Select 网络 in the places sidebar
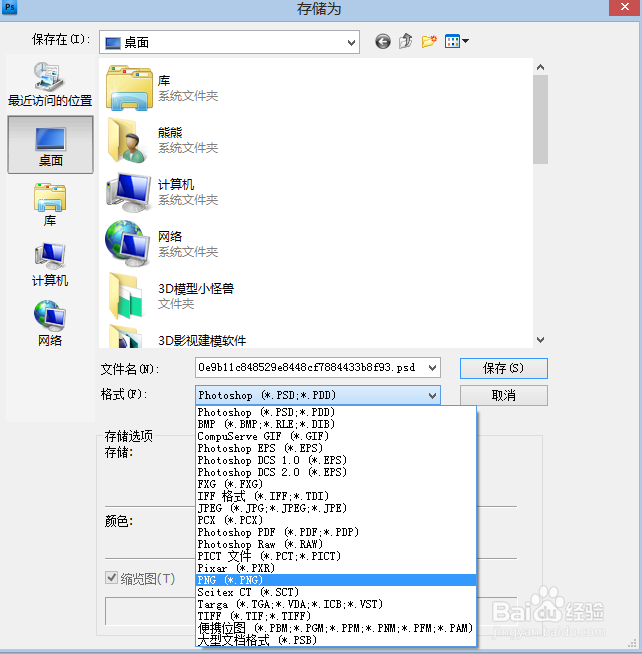 pyautogui.click(x=50, y=324)
